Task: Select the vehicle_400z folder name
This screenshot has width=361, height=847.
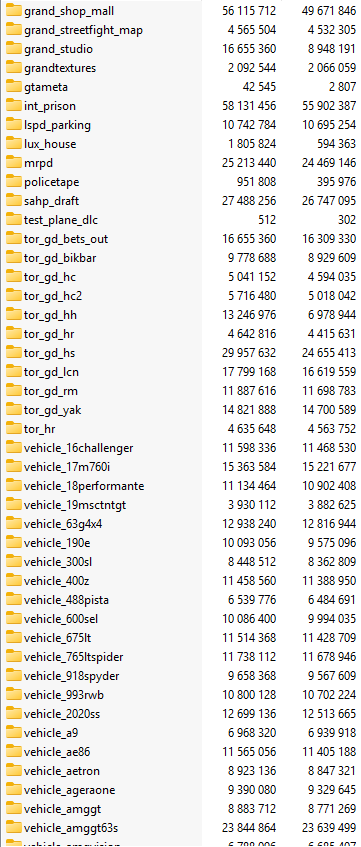Action: (57, 581)
